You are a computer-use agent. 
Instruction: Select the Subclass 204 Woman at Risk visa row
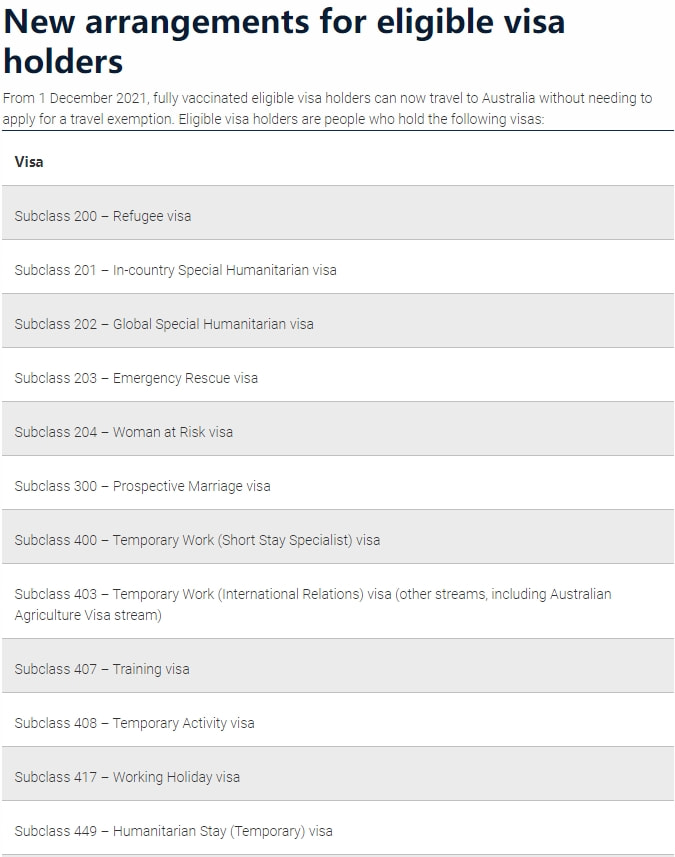click(x=338, y=429)
